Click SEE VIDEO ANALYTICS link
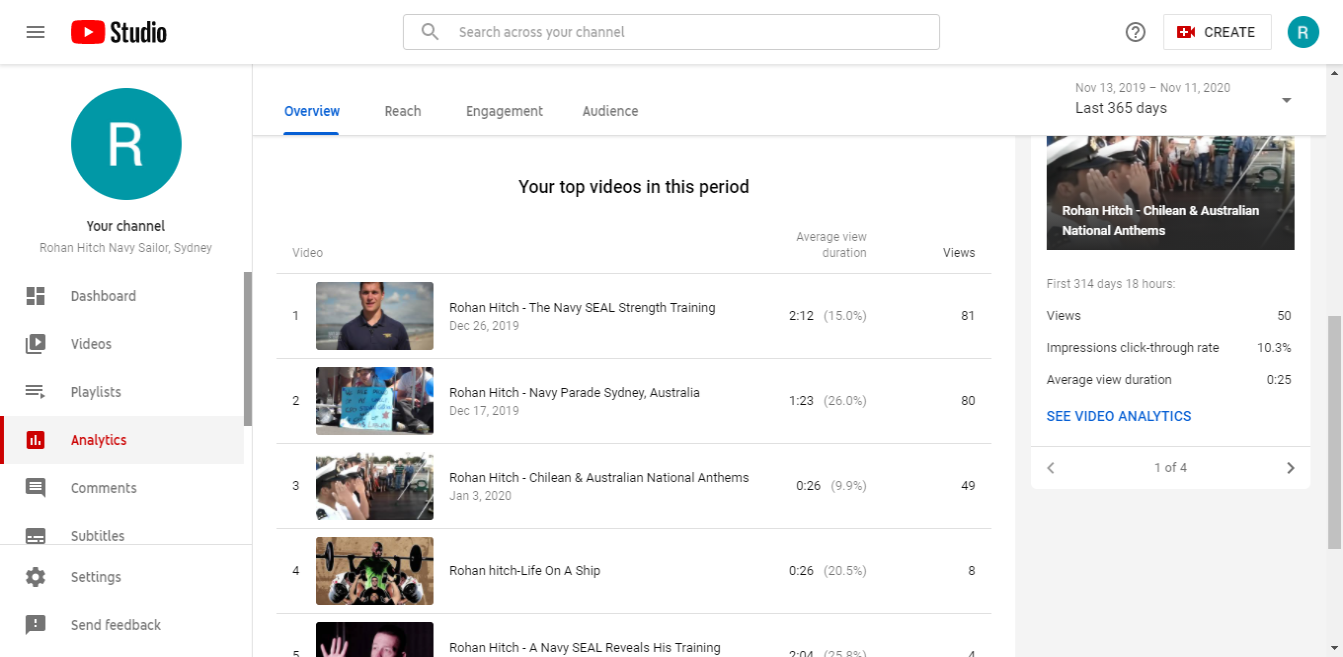 coord(1119,416)
